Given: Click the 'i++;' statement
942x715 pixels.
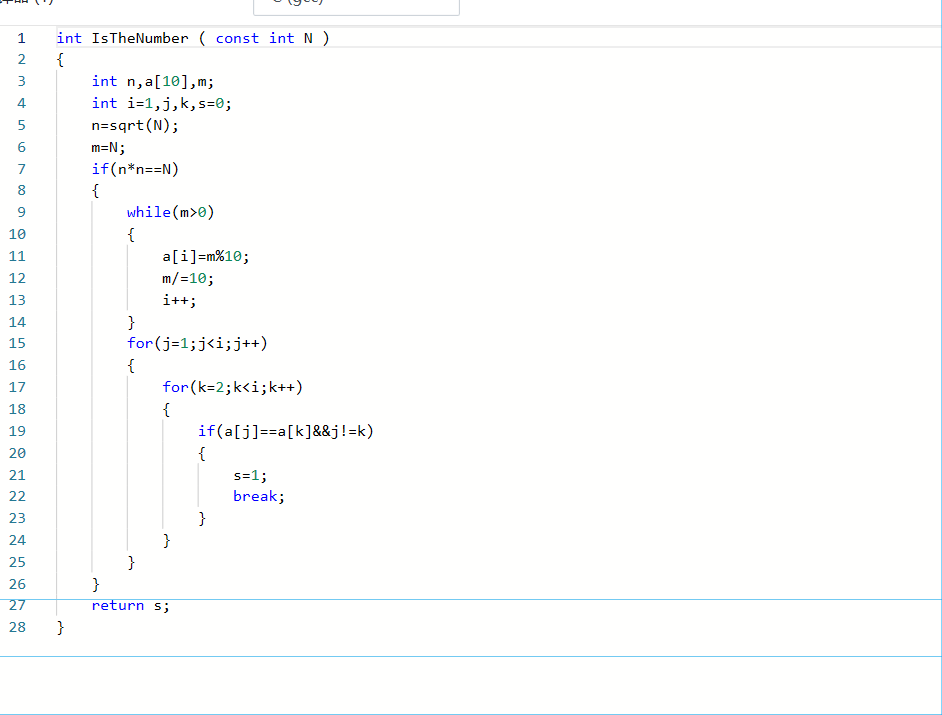Looking at the screenshot, I should tap(180, 300).
